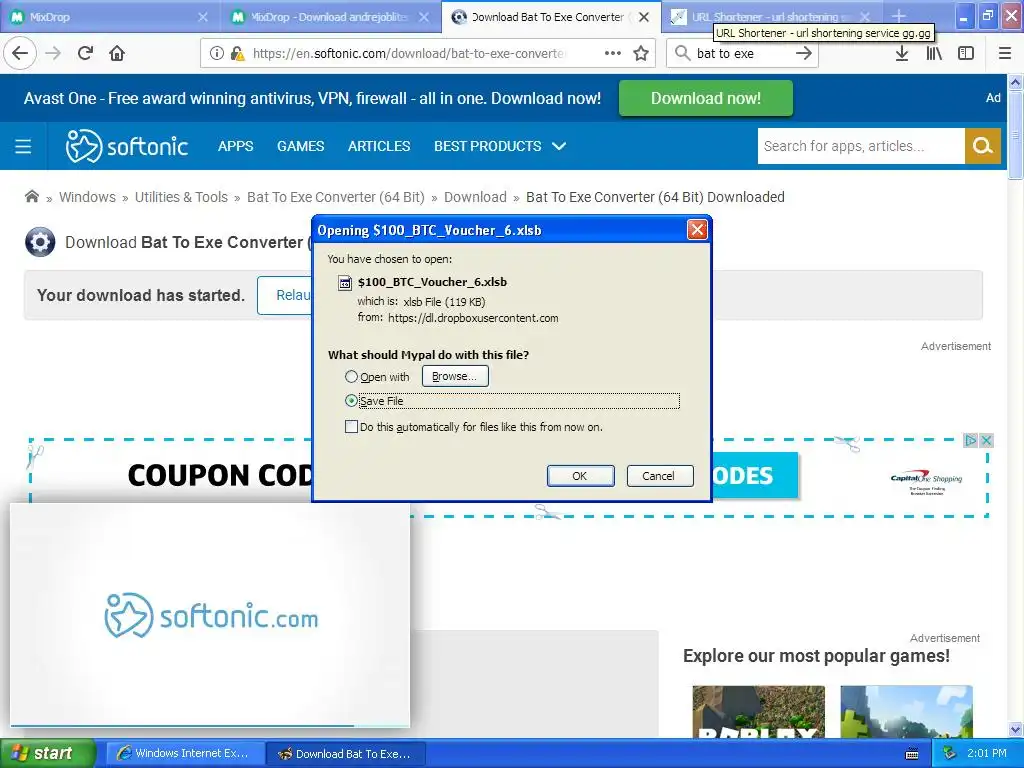
Task: Click the gear icon beside Download title
Action: pyautogui.click(x=40, y=242)
